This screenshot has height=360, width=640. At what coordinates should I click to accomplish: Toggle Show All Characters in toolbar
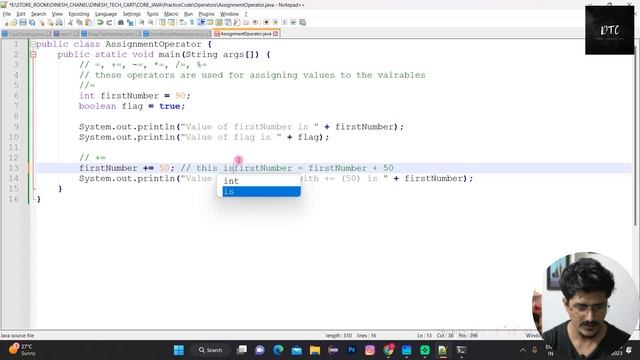pos(191,22)
